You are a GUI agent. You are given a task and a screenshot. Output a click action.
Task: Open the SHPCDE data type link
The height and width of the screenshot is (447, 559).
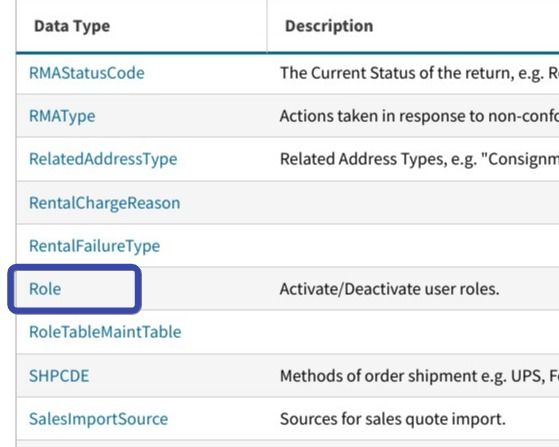pyautogui.click(x=59, y=376)
